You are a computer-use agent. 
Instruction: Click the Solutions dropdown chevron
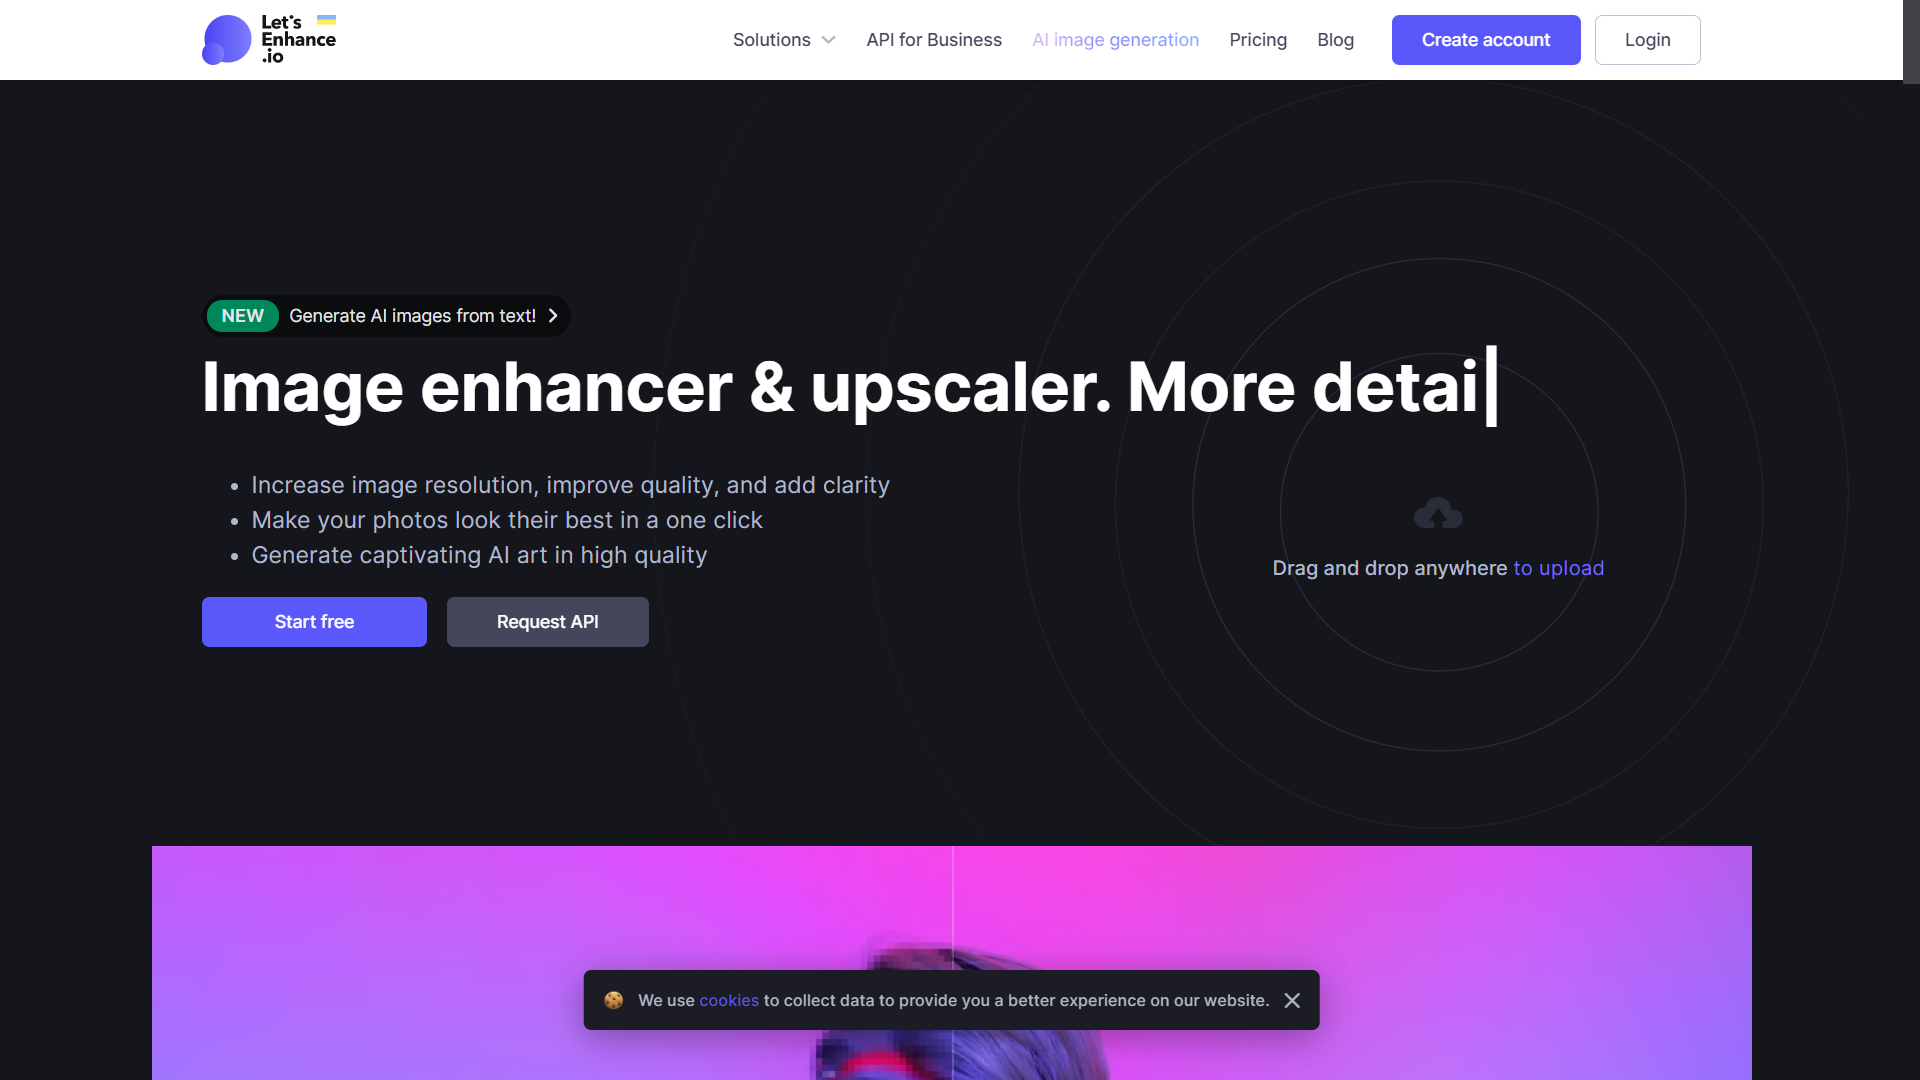(x=828, y=40)
